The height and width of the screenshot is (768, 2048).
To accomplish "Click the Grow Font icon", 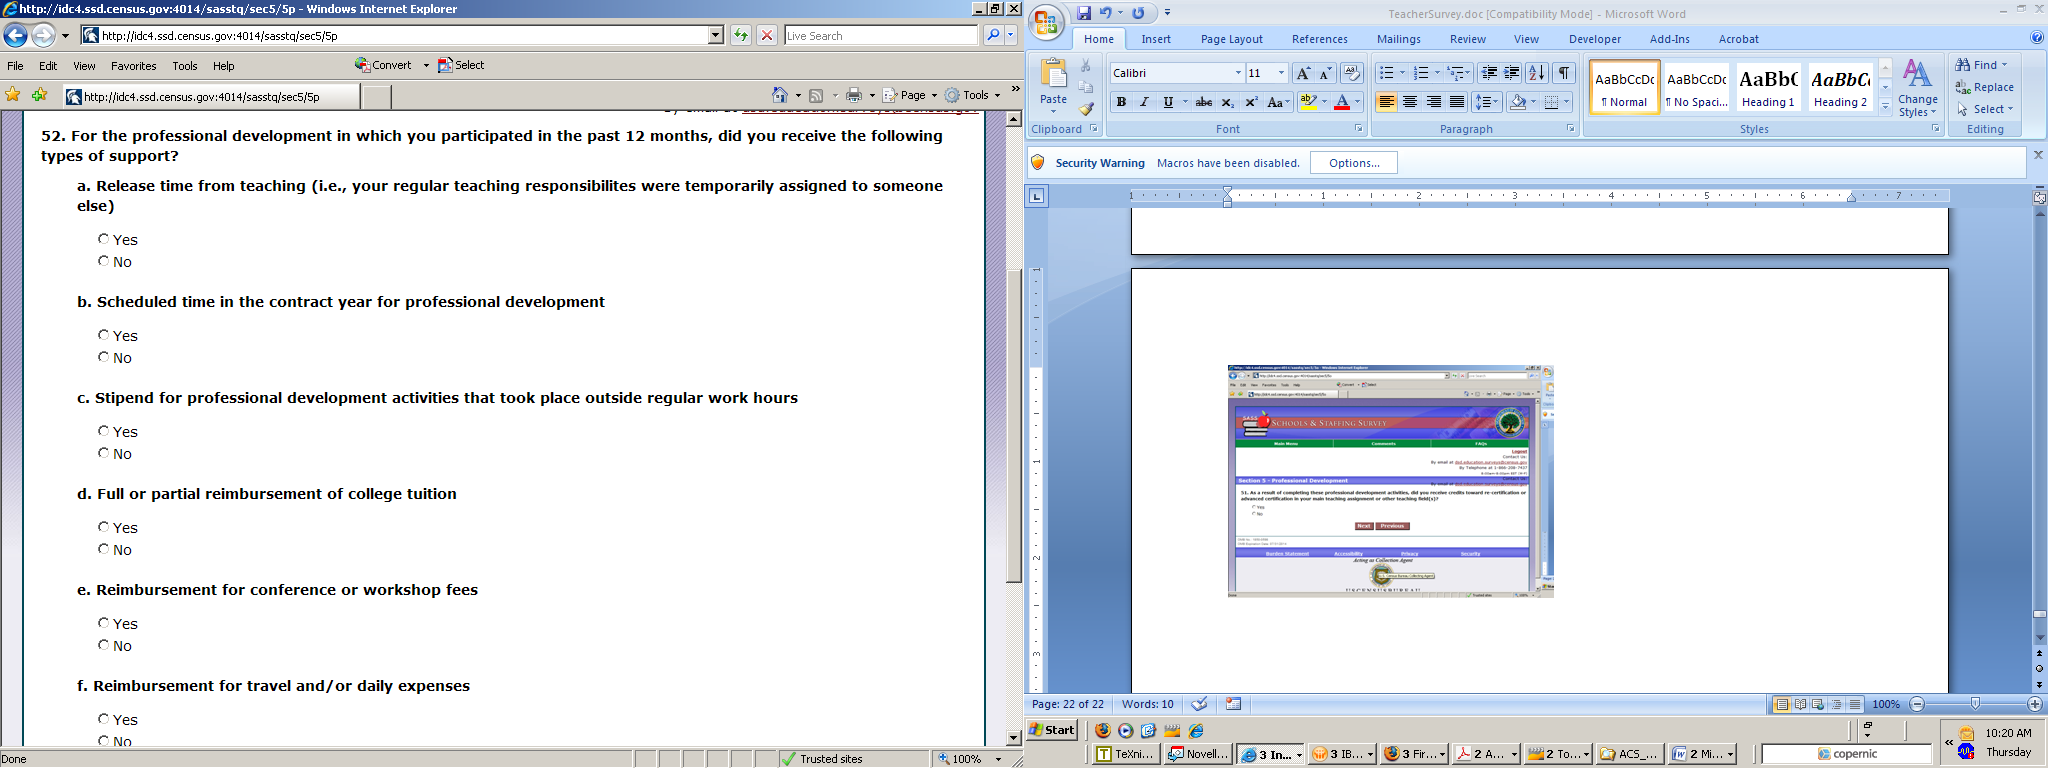I will click(x=1303, y=73).
